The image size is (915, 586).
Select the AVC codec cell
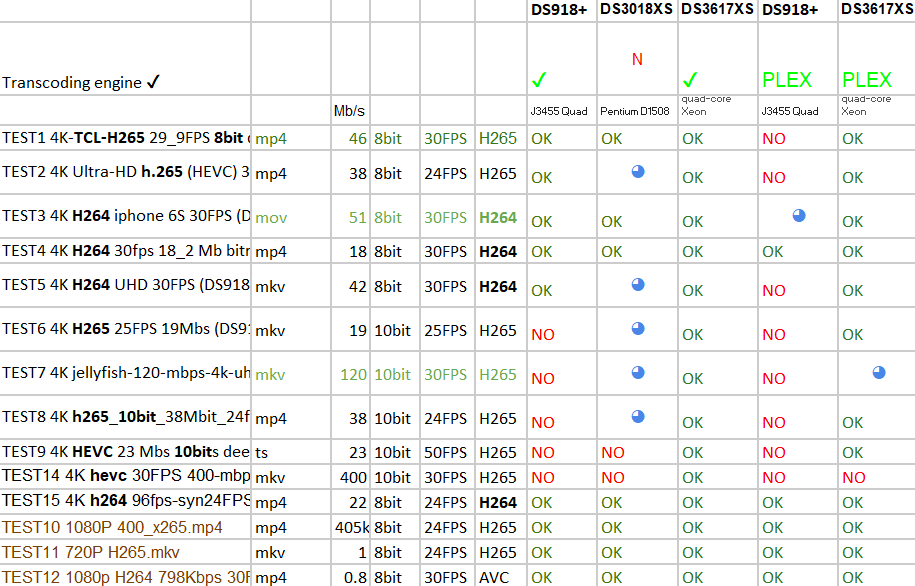(x=501, y=575)
